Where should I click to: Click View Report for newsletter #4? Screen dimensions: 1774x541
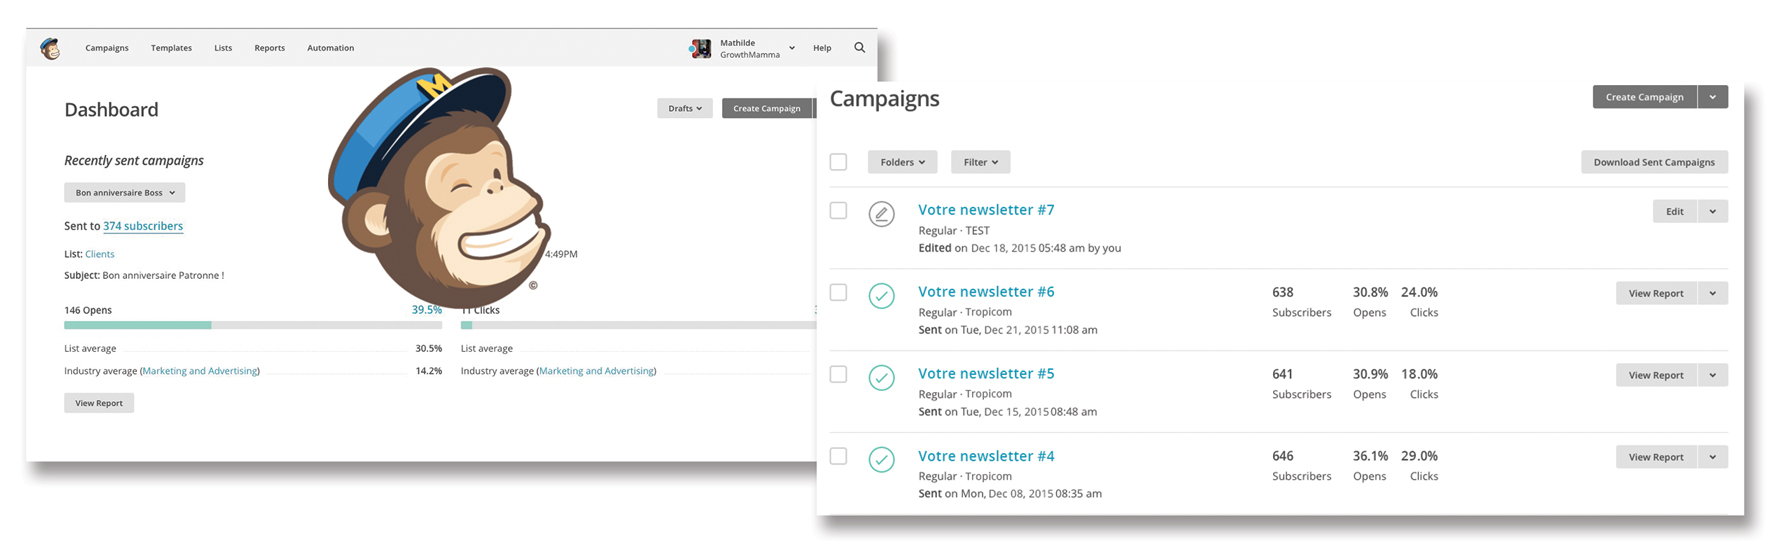1656,457
